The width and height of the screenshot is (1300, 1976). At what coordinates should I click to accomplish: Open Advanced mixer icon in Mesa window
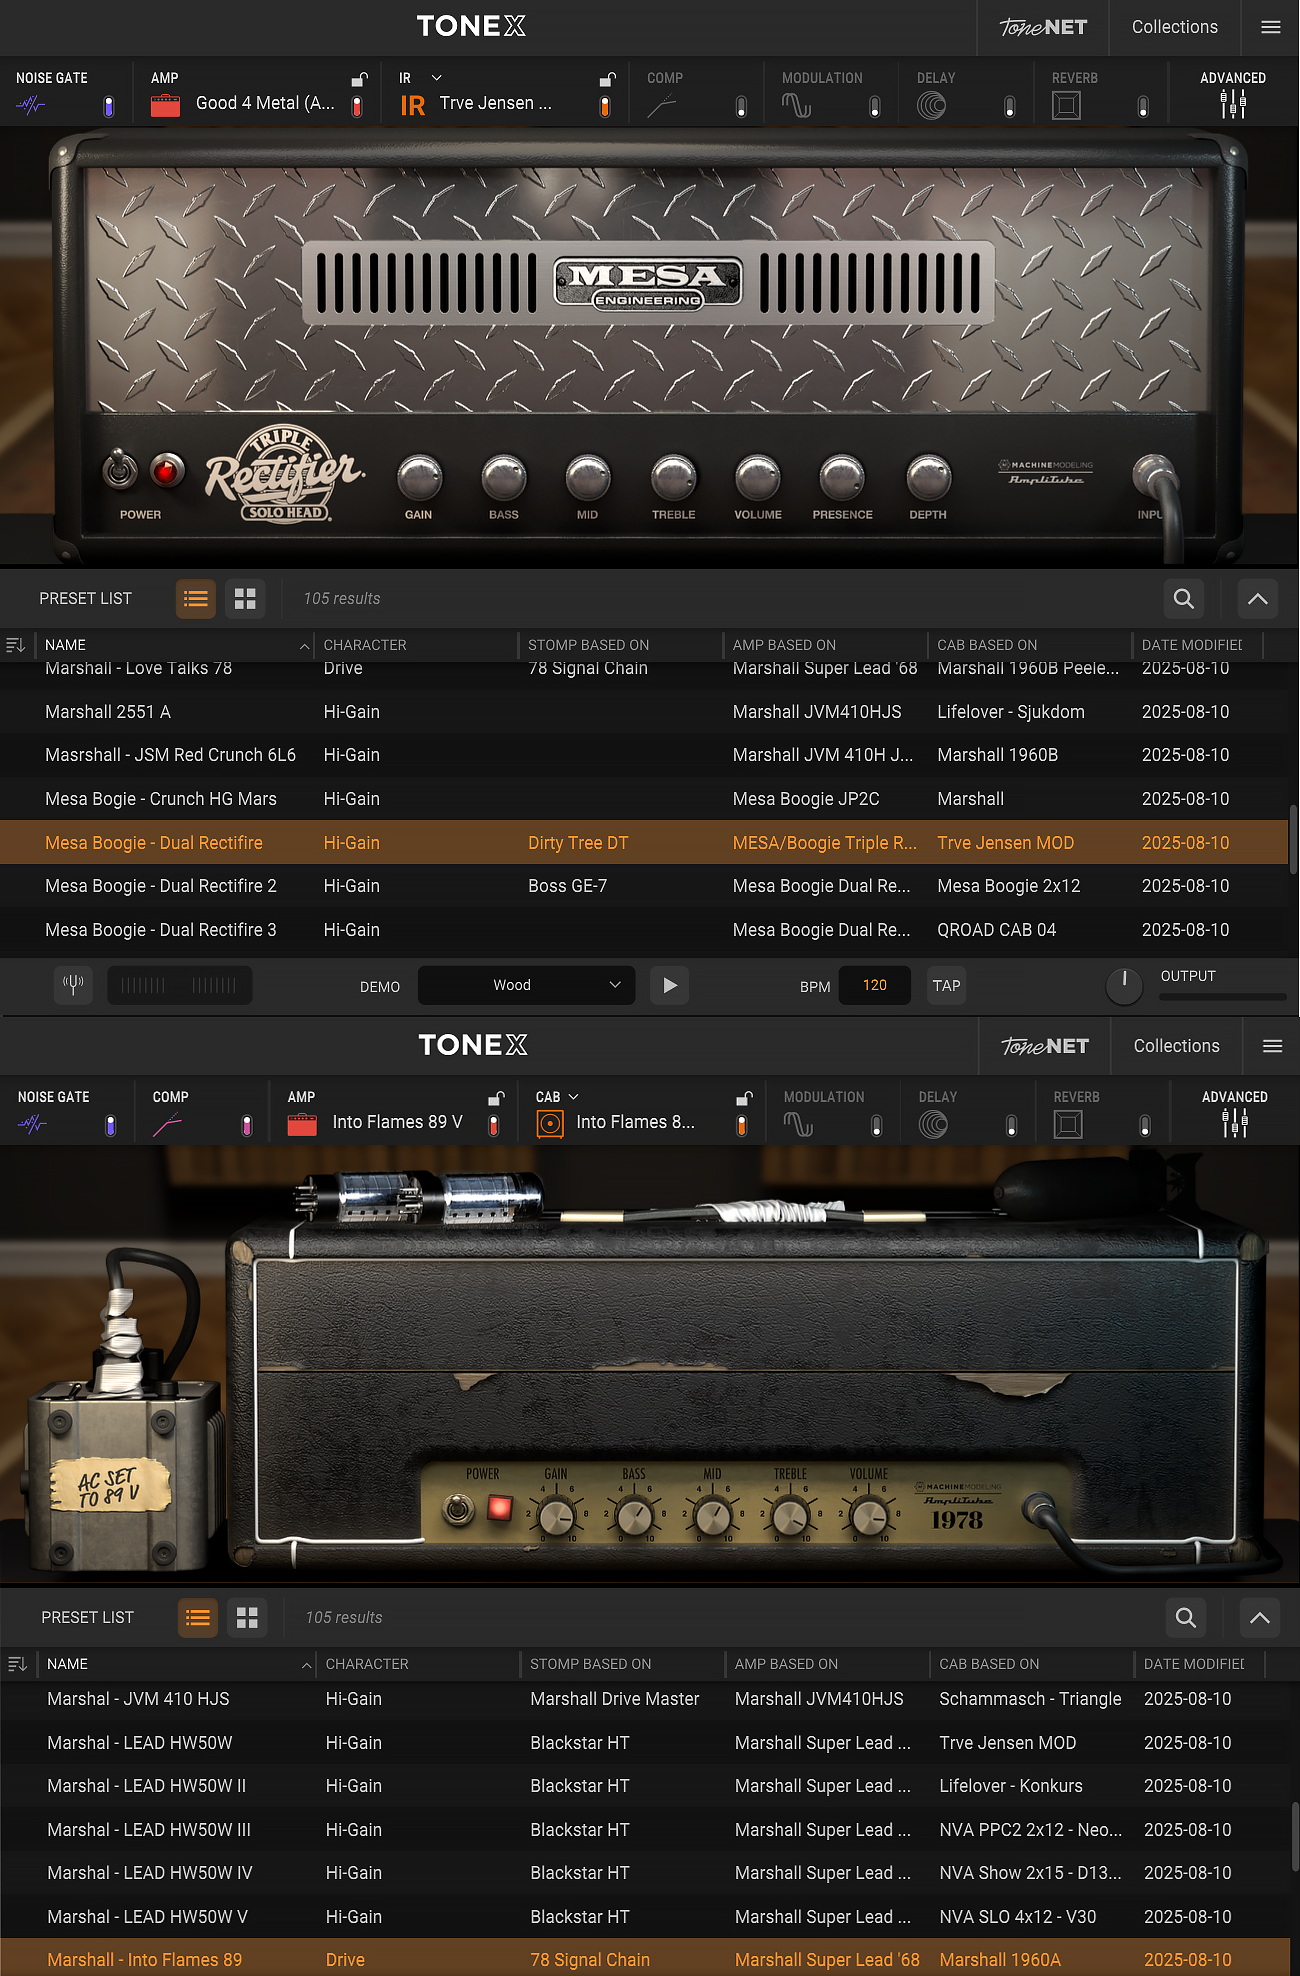click(x=1233, y=104)
